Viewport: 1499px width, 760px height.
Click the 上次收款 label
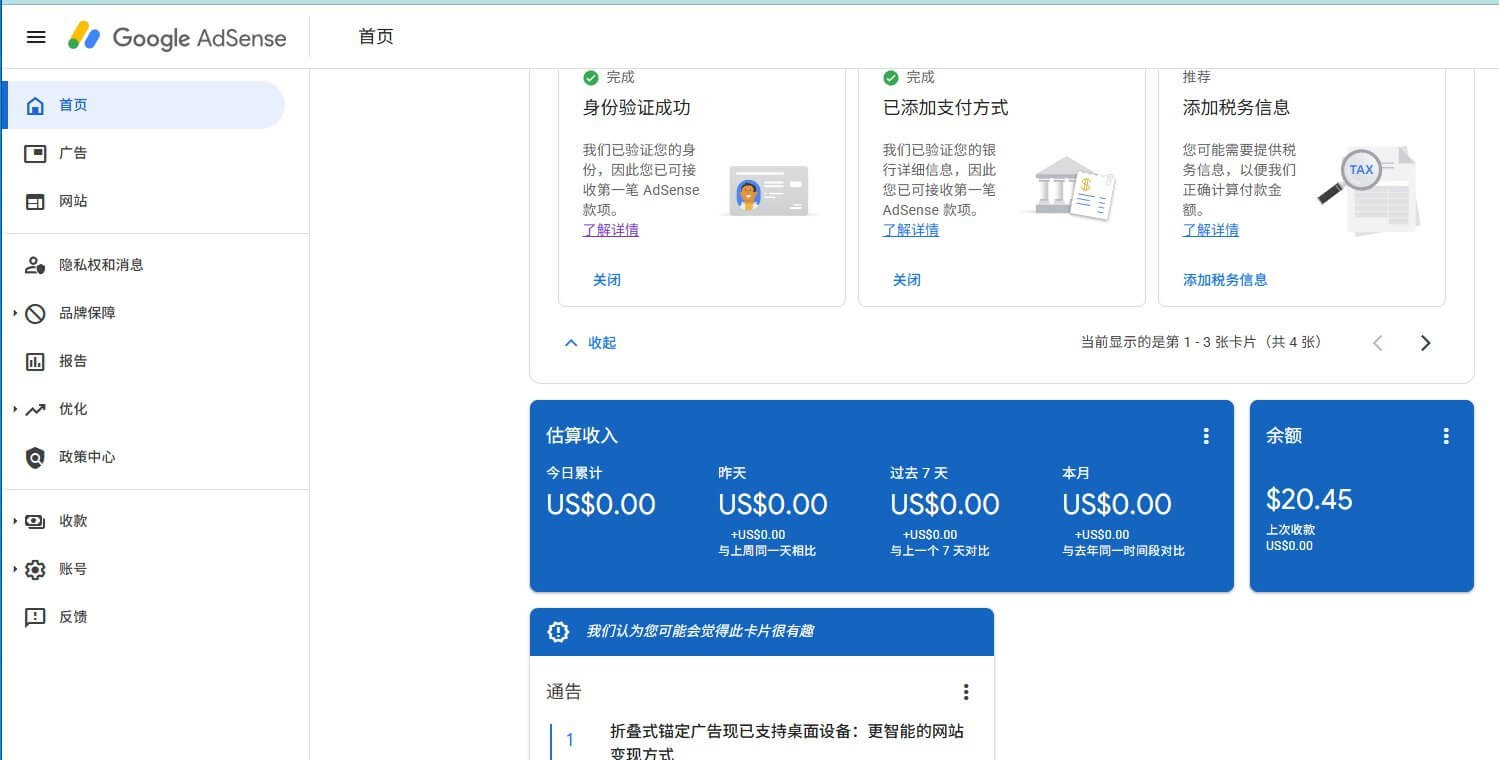(1291, 530)
